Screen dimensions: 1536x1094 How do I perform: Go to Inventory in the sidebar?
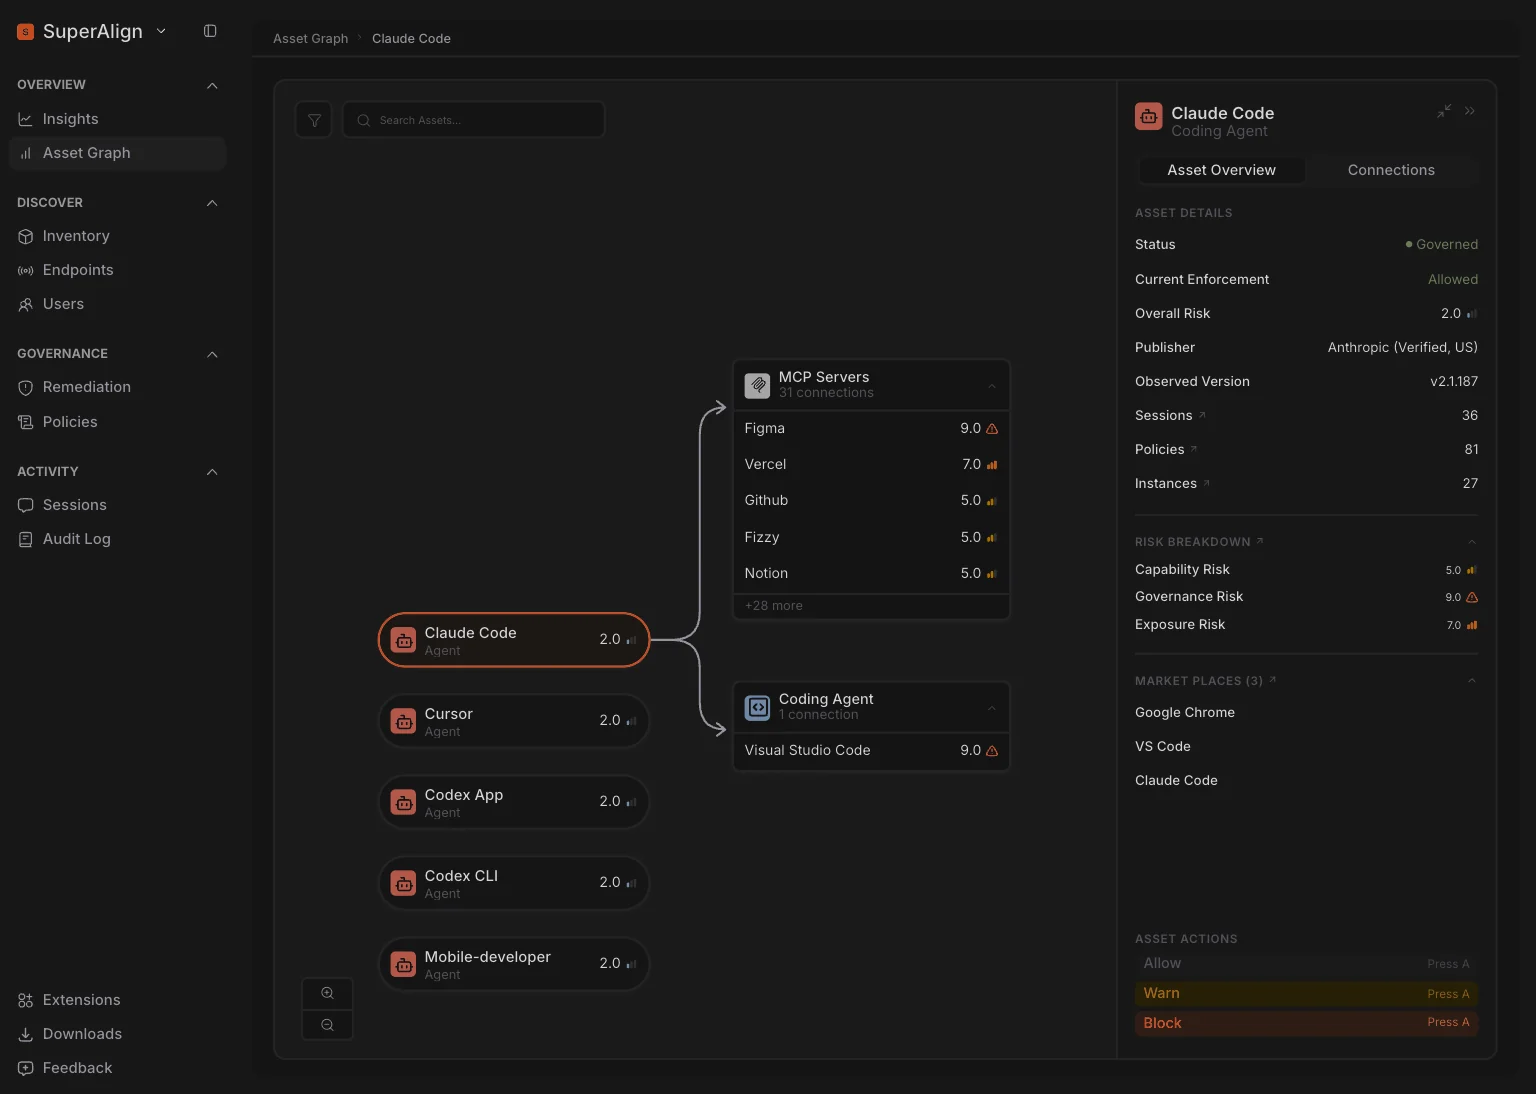(118, 236)
